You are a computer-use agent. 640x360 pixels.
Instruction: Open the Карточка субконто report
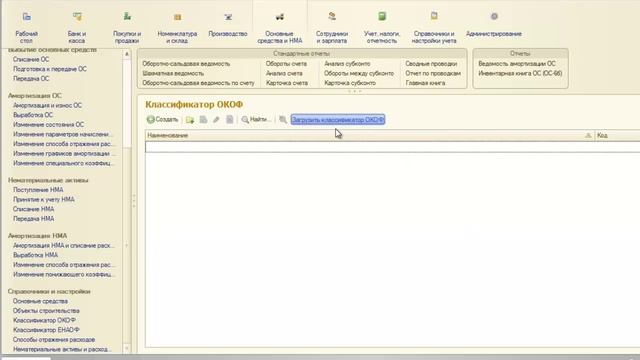point(350,83)
